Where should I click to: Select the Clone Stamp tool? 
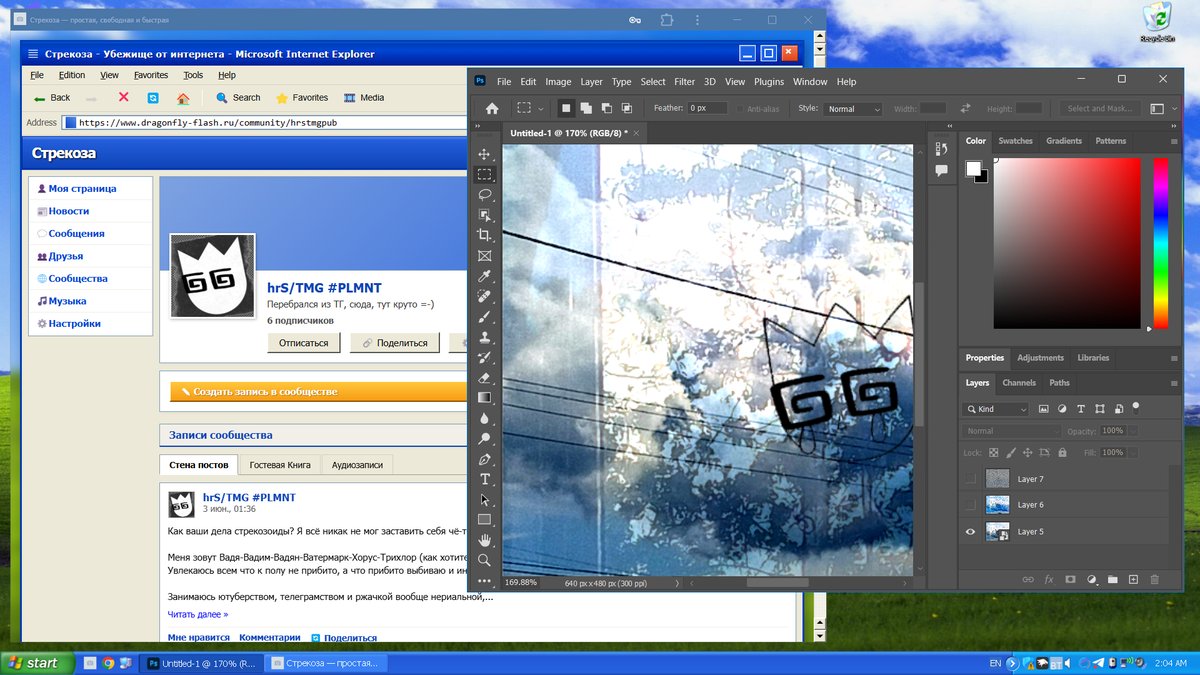pos(485,337)
